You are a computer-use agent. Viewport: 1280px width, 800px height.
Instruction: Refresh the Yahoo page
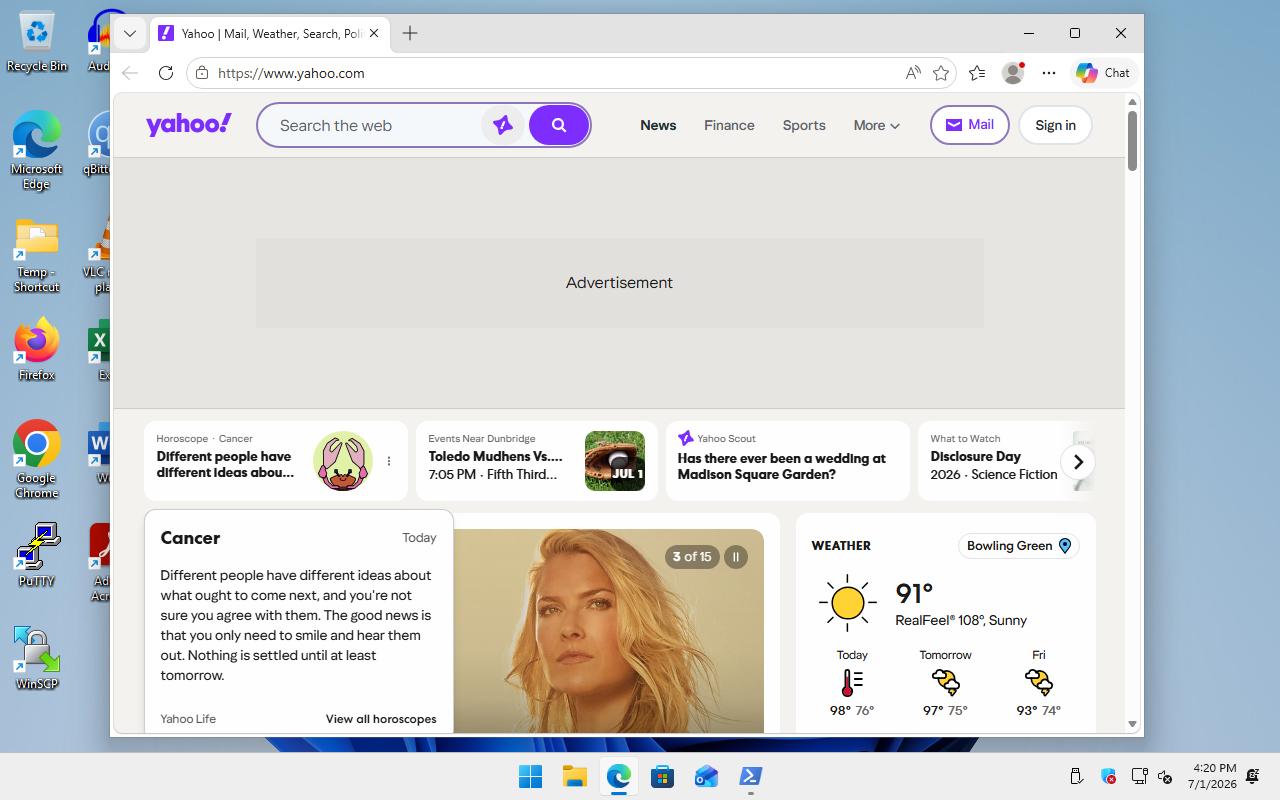pyautogui.click(x=166, y=73)
